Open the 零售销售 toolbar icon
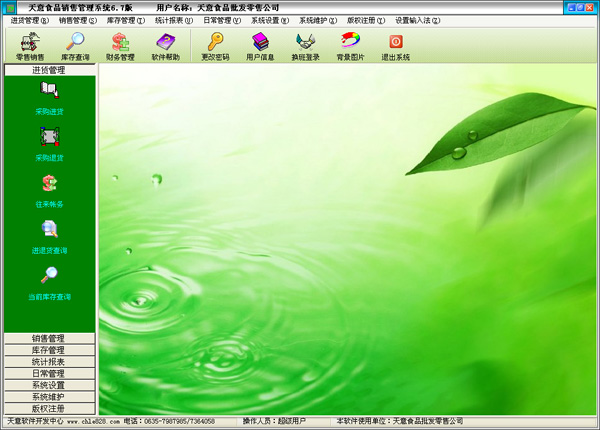Viewport: 600px width, 430px height. pyautogui.click(x=30, y=46)
